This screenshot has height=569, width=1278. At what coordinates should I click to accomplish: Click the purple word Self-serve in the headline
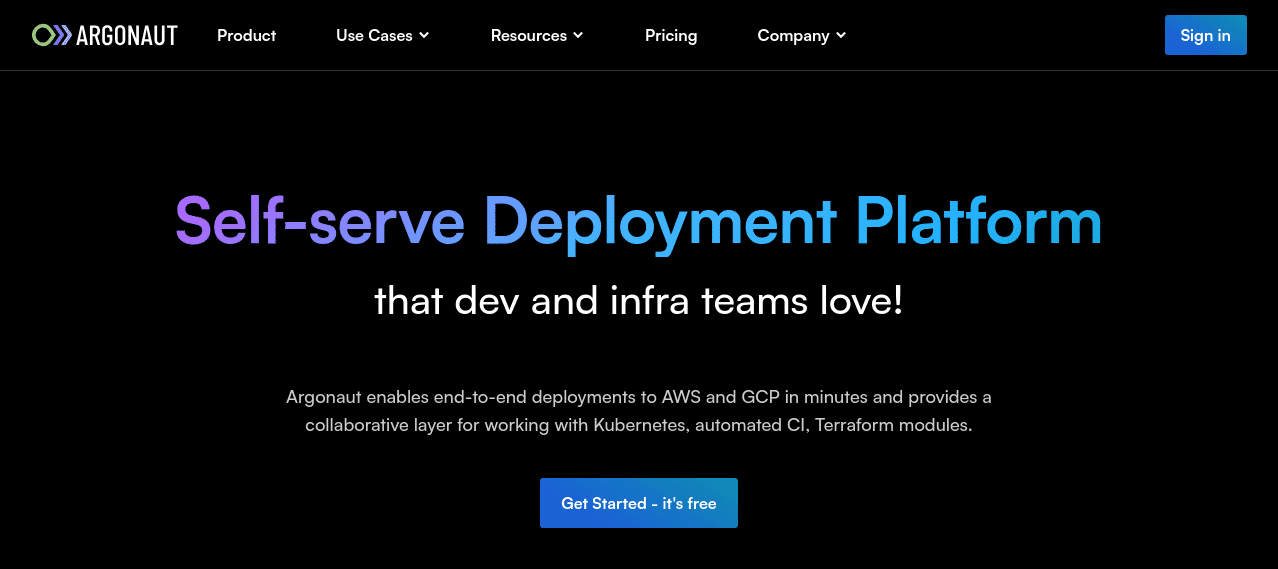[x=320, y=221]
